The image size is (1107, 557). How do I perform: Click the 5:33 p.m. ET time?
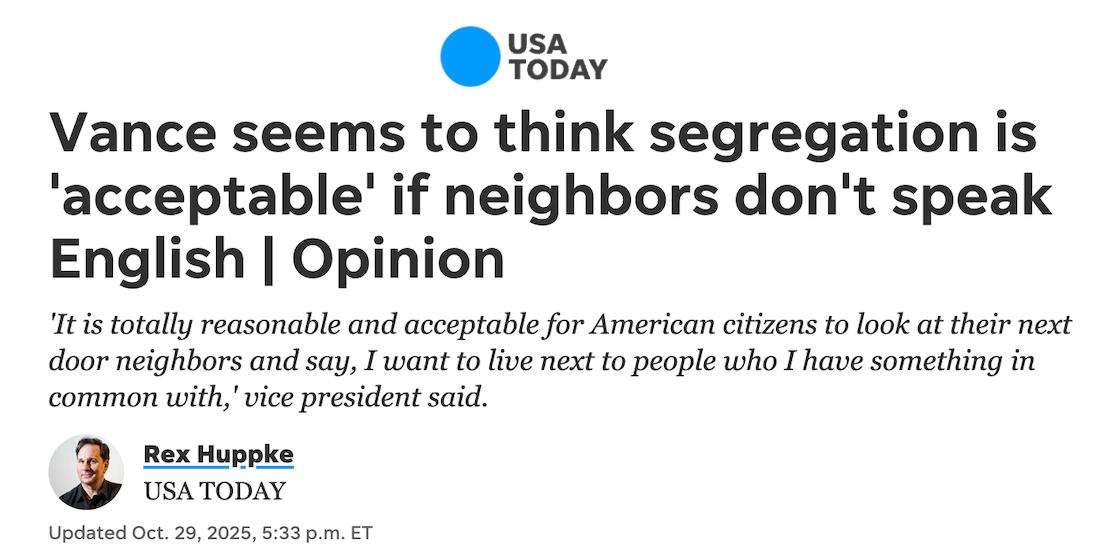tap(310, 533)
